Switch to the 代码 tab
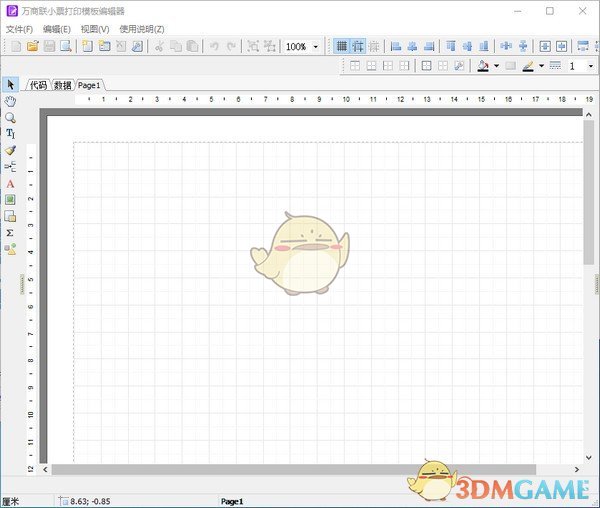 pyautogui.click(x=38, y=85)
